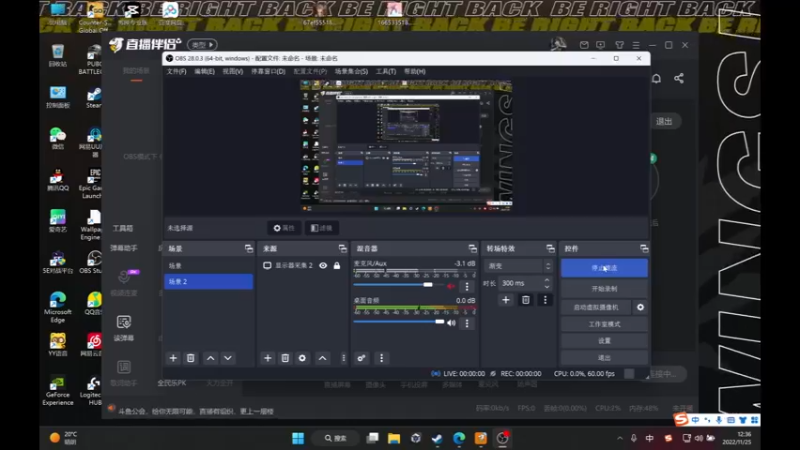This screenshot has width=800, height=450.
Task: Click the Mic/Aux volume slider
Action: click(398, 285)
